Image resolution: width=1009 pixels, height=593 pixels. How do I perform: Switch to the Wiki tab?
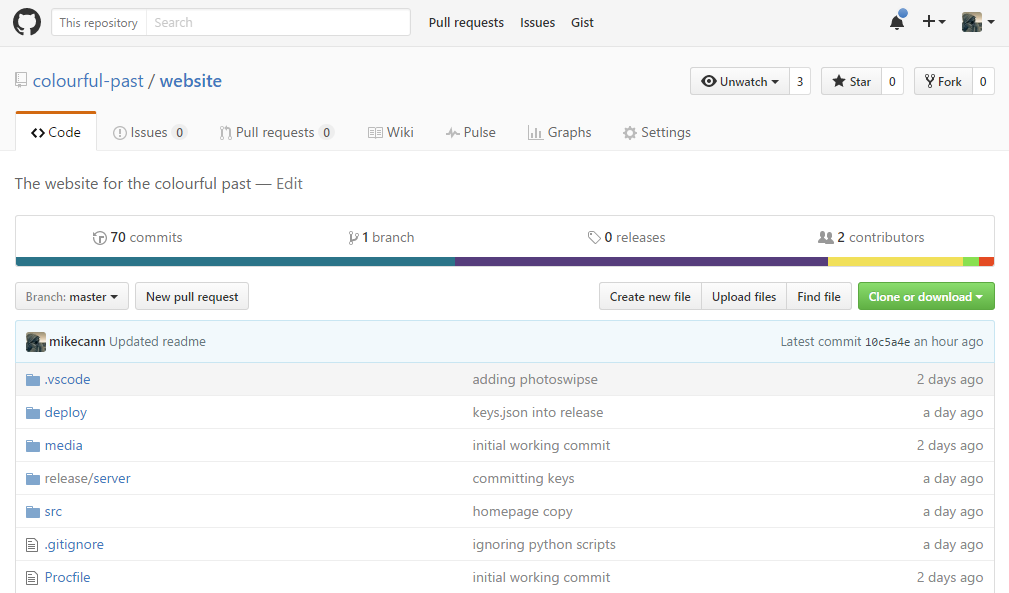(390, 133)
